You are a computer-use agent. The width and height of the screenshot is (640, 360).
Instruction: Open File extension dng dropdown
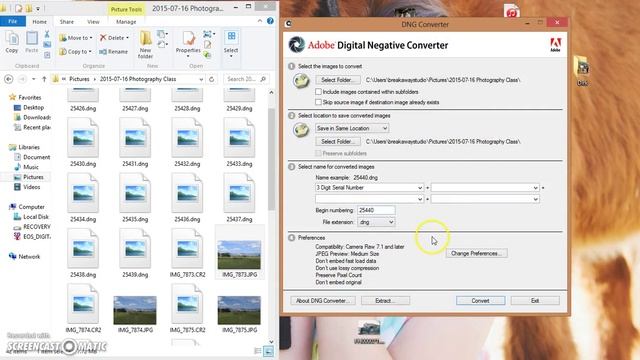(376, 222)
